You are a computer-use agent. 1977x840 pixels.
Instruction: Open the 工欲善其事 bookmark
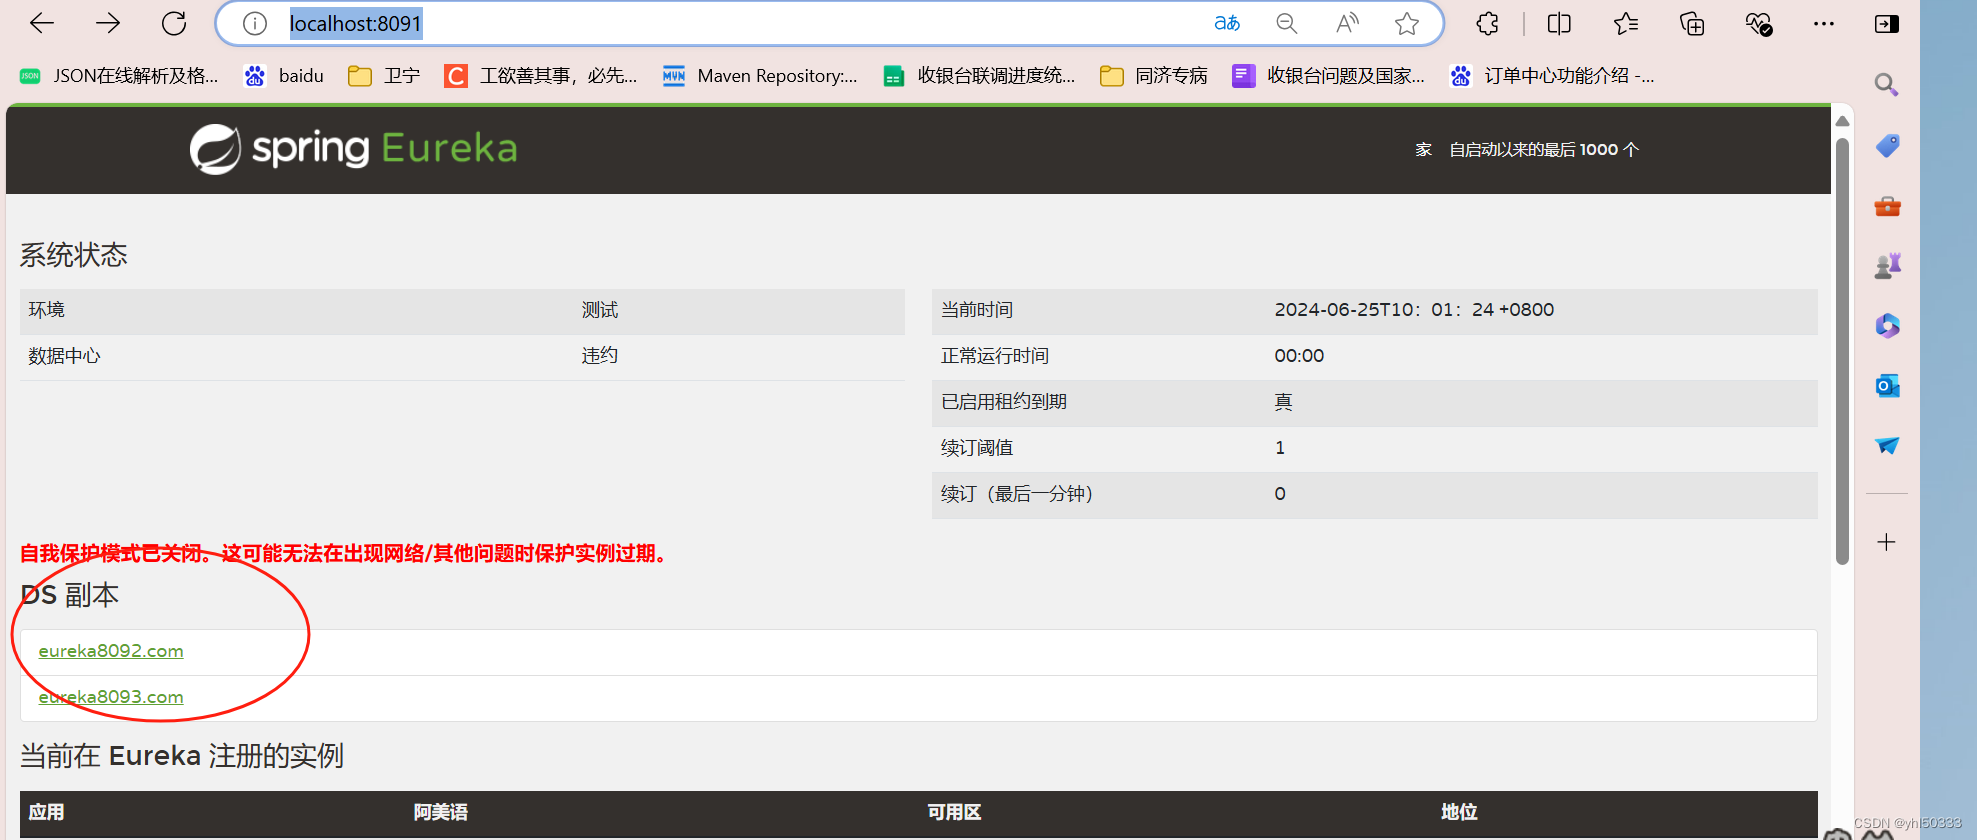[x=541, y=76]
